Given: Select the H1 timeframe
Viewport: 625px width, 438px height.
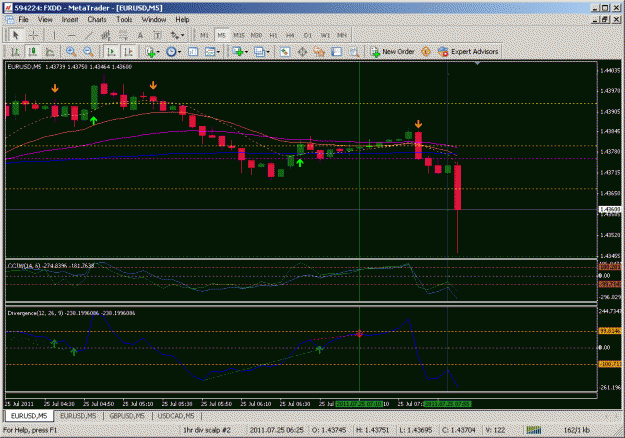Looking at the screenshot, I should pos(273,35).
